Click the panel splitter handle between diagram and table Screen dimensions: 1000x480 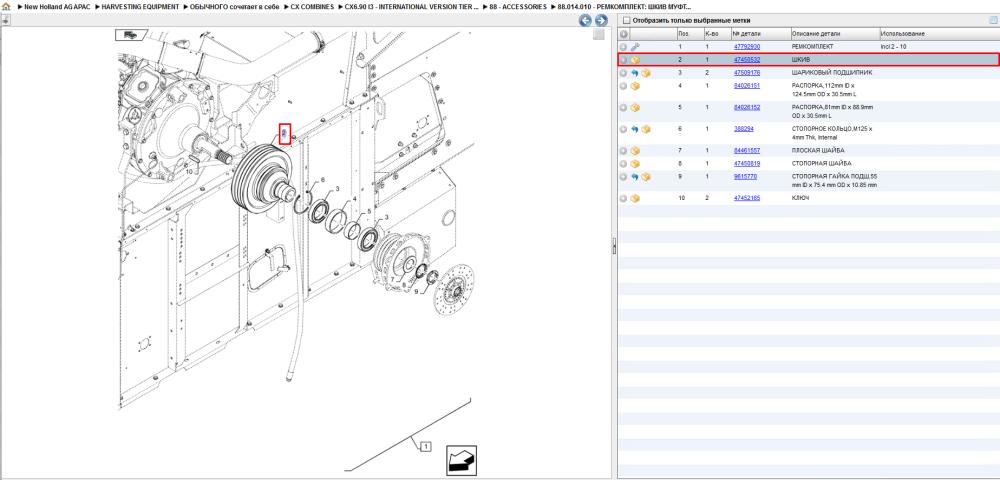pyautogui.click(x=614, y=246)
